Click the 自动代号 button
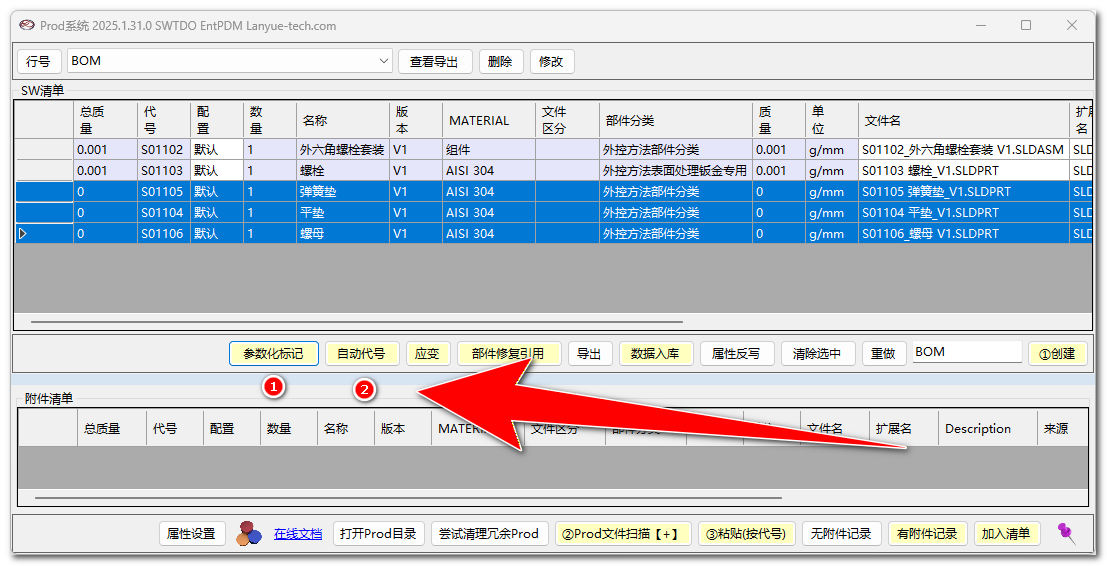The image size is (1107, 566). pyautogui.click(x=362, y=353)
